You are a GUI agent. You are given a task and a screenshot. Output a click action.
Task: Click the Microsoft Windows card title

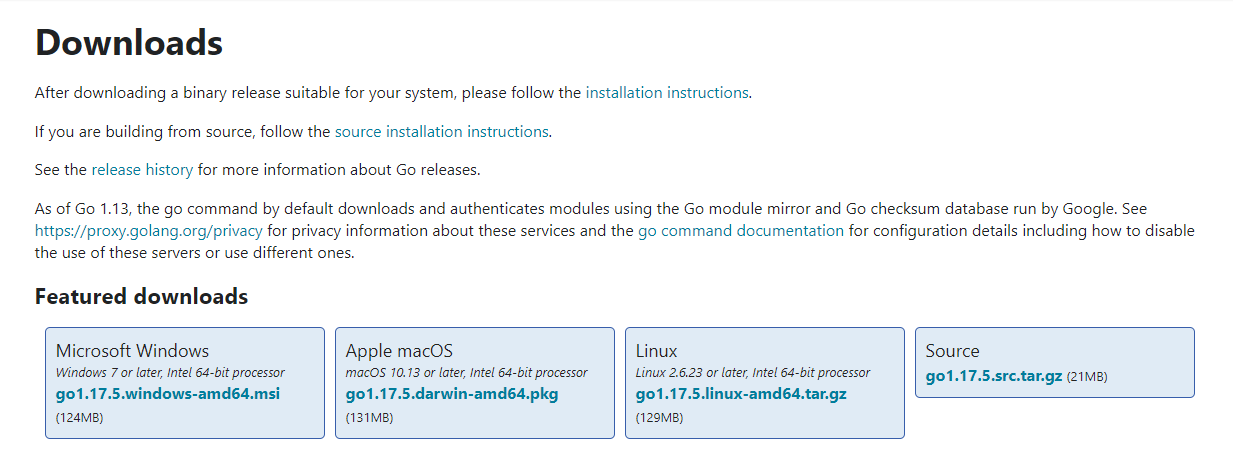133,351
